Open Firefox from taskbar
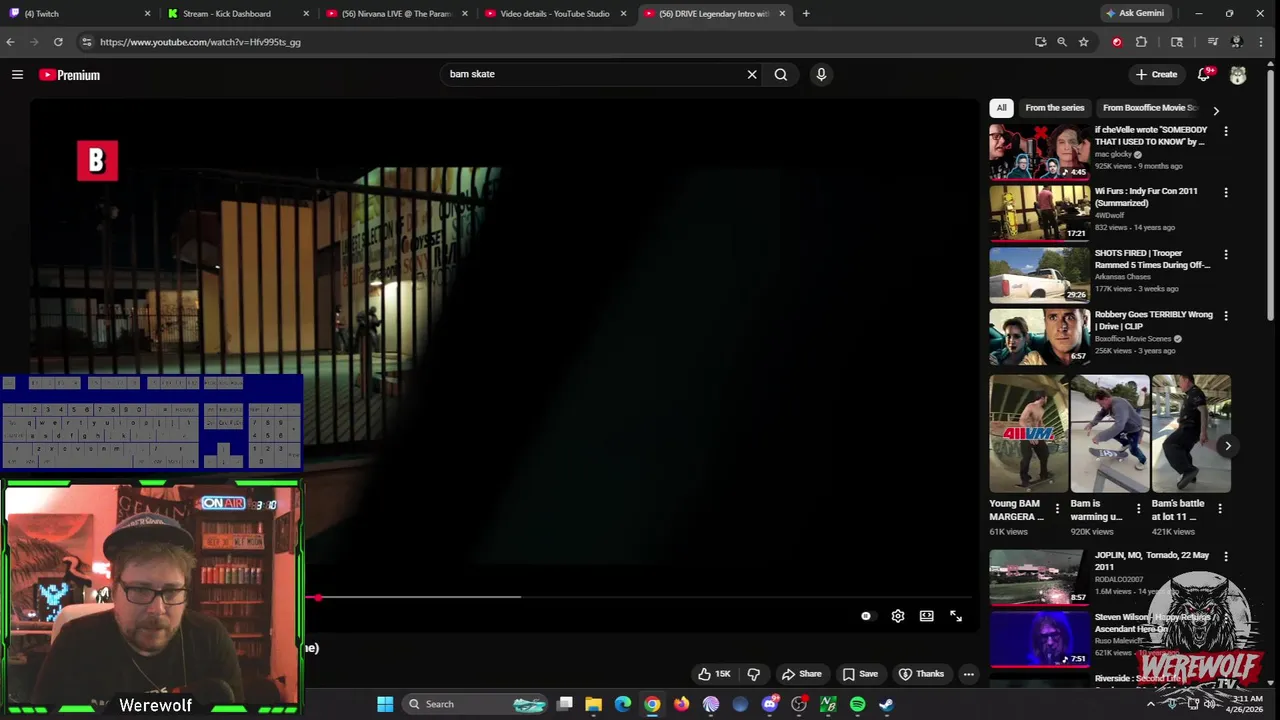This screenshot has height=720, width=1280. coord(682,704)
